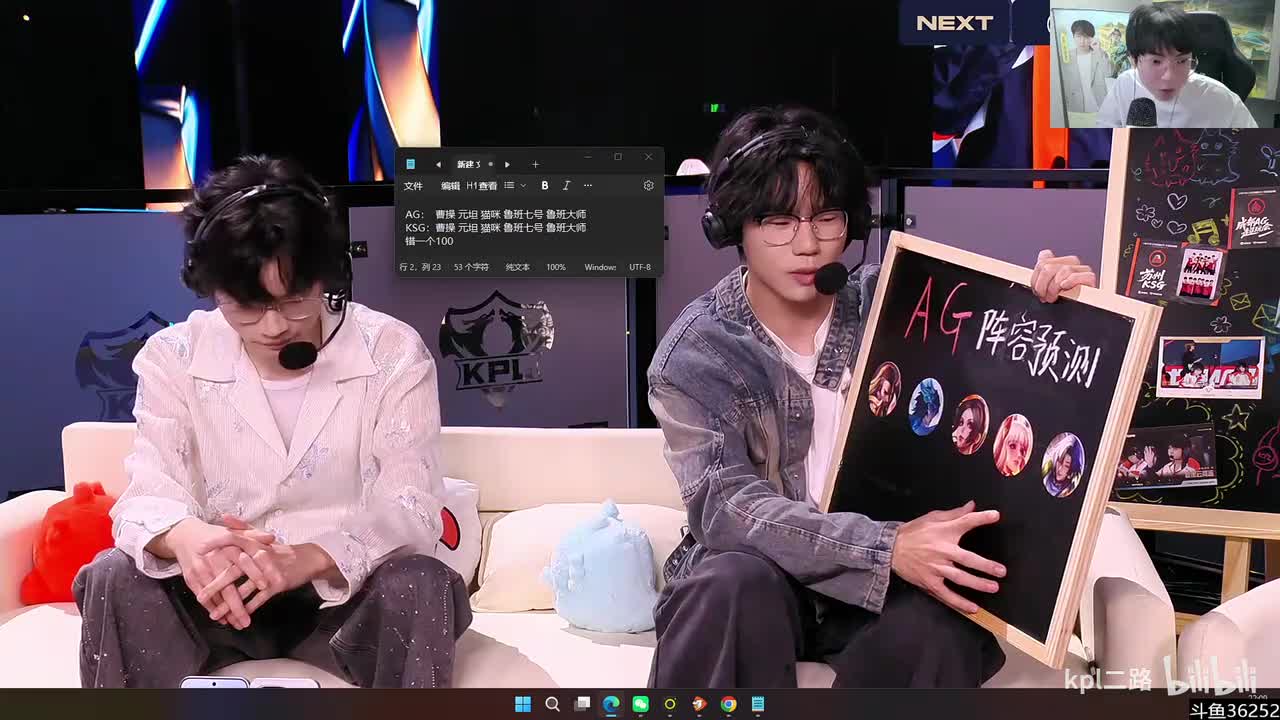Screen dimensions: 1280x720
Task: Click the 纯文本 format indicator
Action: click(x=517, y=267)
